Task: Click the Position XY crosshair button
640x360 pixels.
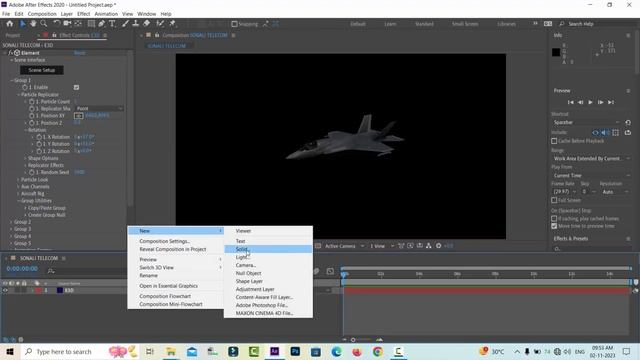Action: (78, 116)
